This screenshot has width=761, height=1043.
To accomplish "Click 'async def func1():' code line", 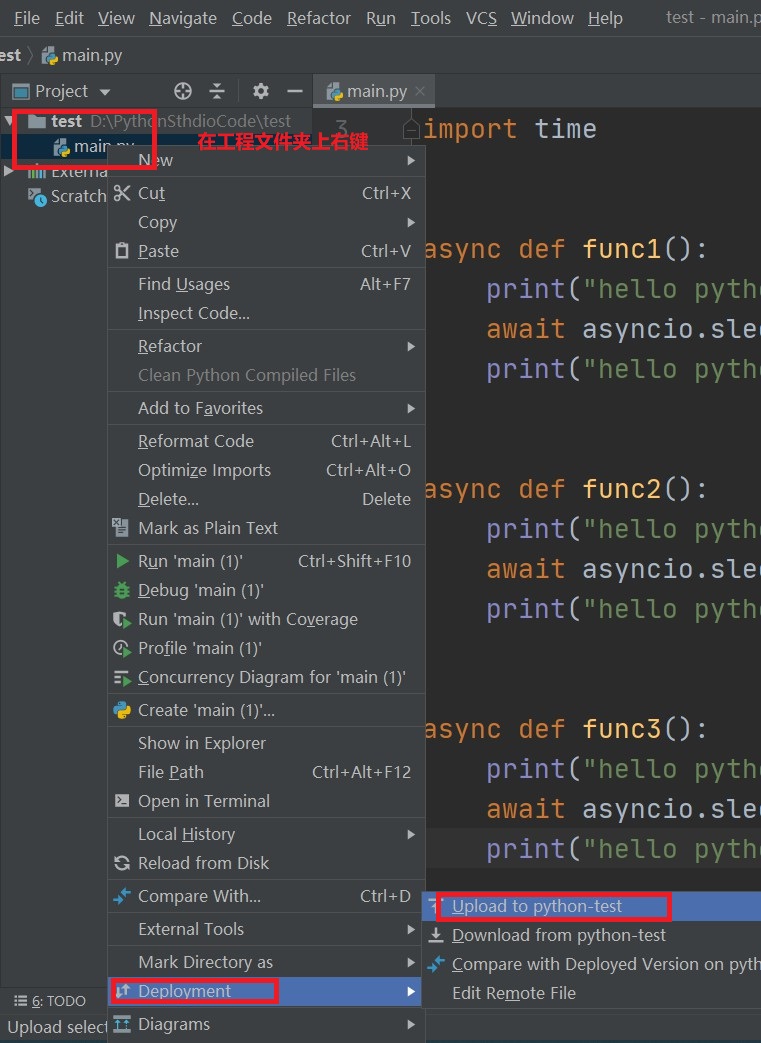I will point(565,249).
